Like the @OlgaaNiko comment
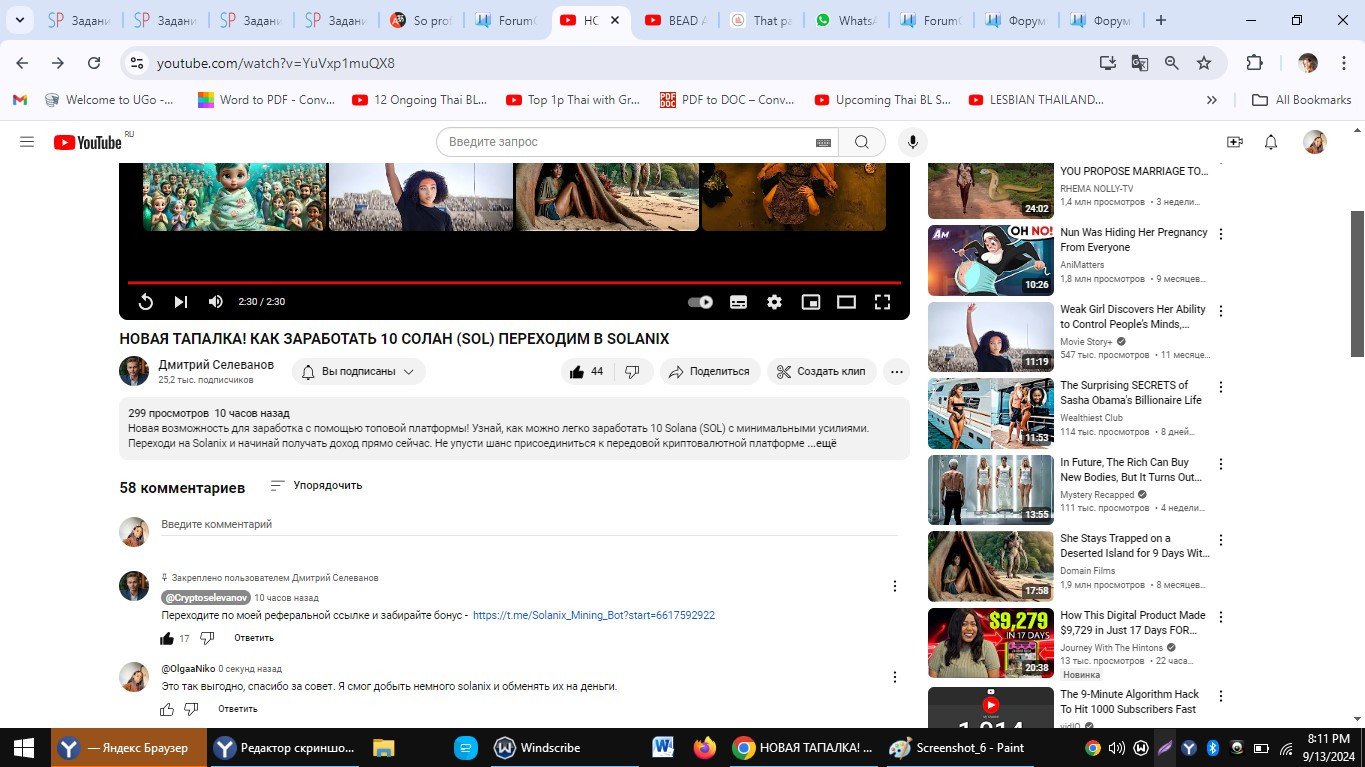Viewport: 1365px width, 767px height. point(167,709)
